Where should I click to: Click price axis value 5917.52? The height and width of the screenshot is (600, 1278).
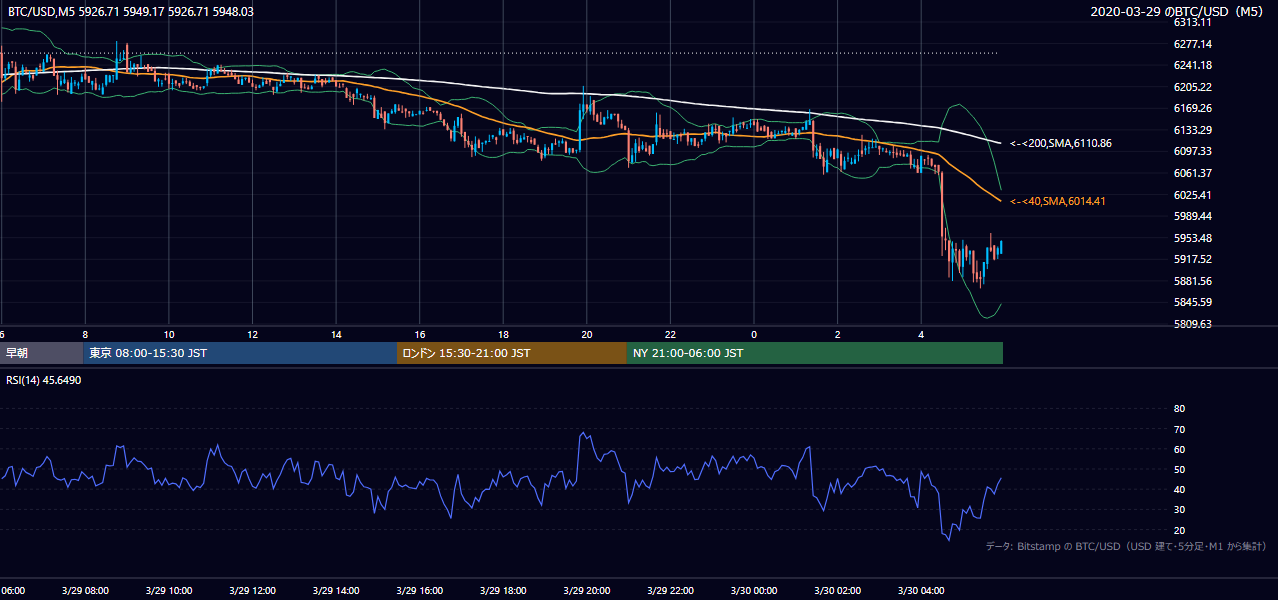1192,259
